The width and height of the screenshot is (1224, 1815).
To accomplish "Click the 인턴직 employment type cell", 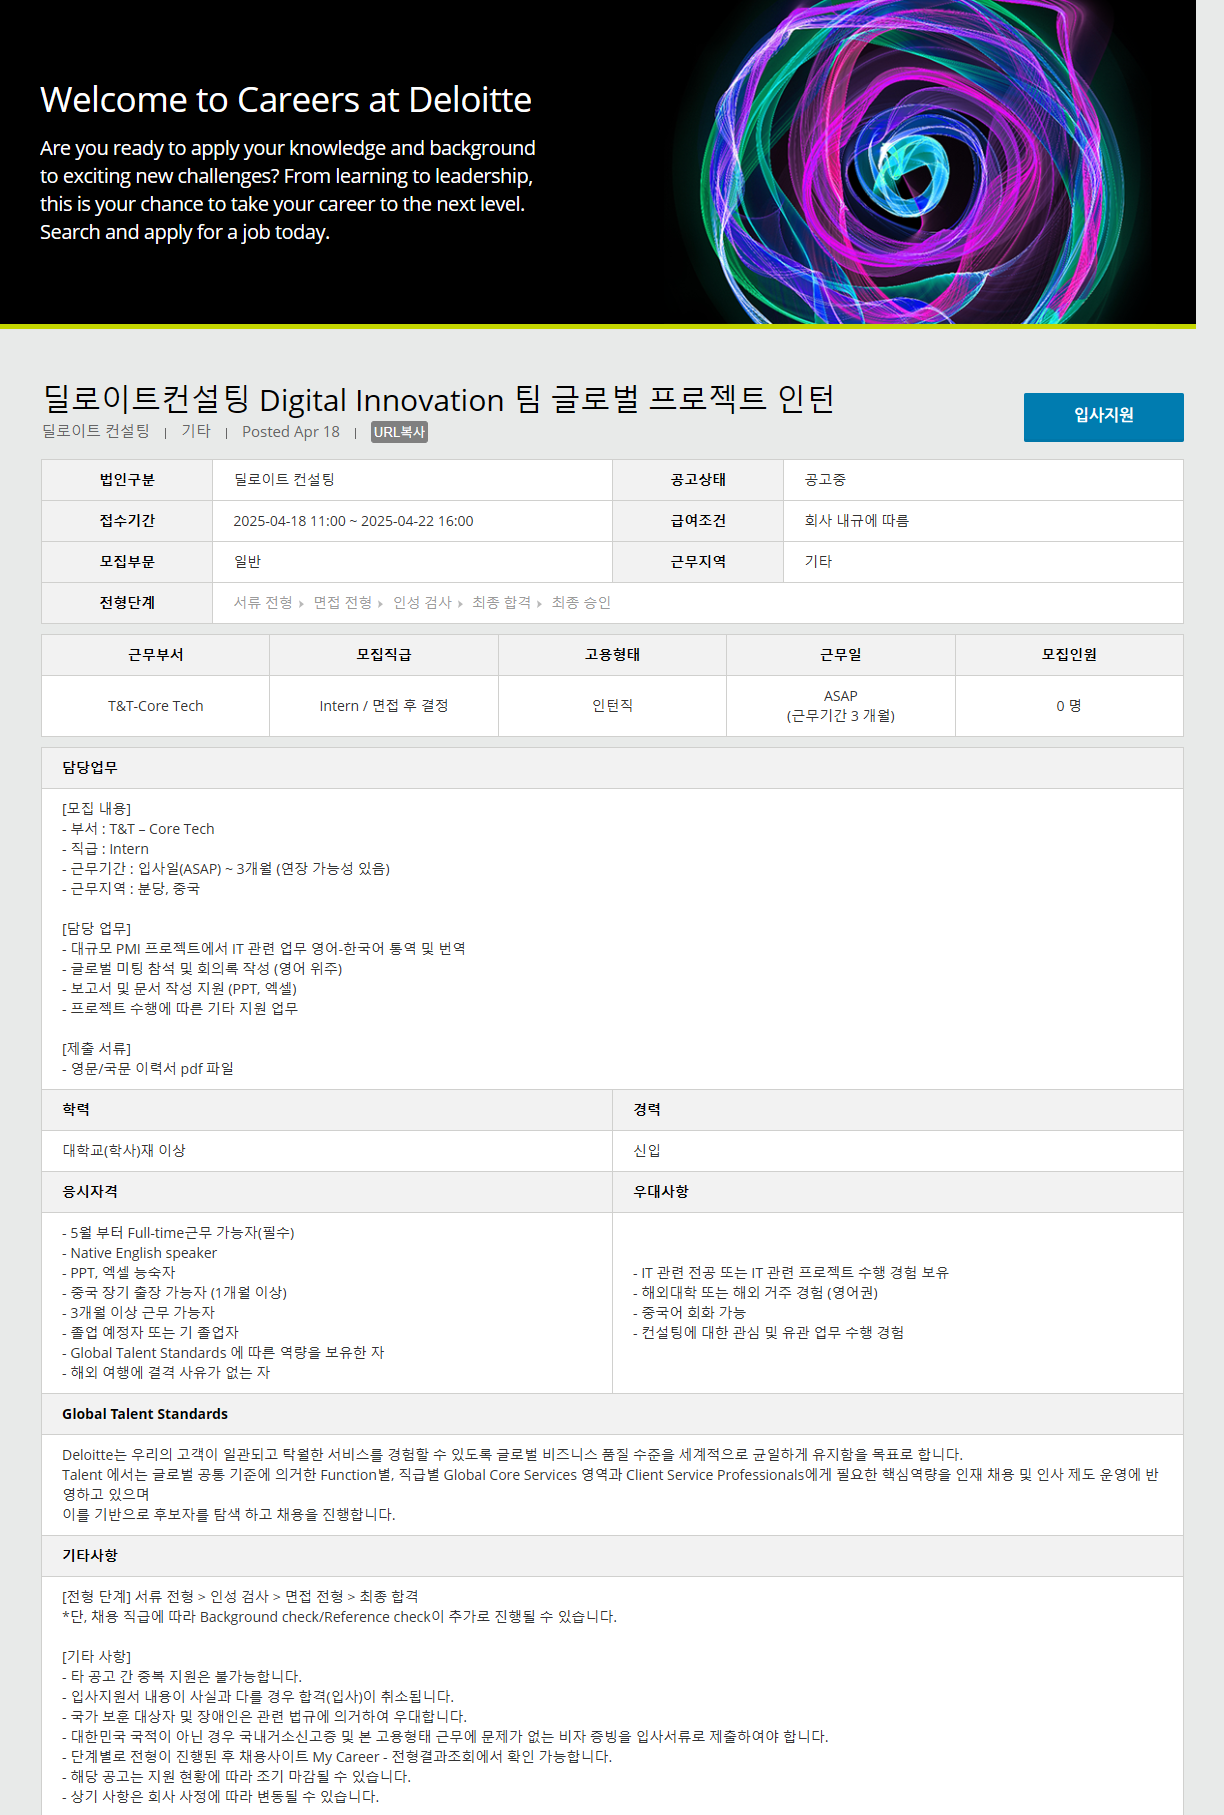I will coord(612,706).
